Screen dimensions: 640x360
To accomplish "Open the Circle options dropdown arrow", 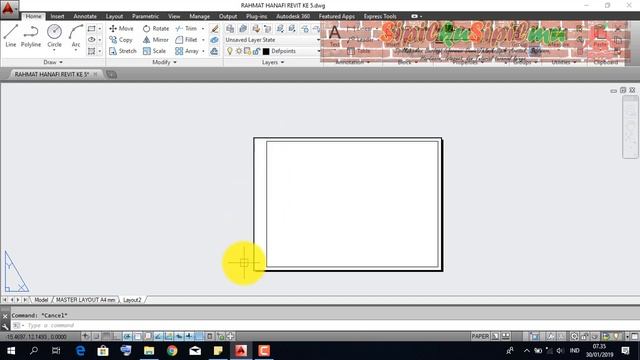I will click(x=54, y=50).
